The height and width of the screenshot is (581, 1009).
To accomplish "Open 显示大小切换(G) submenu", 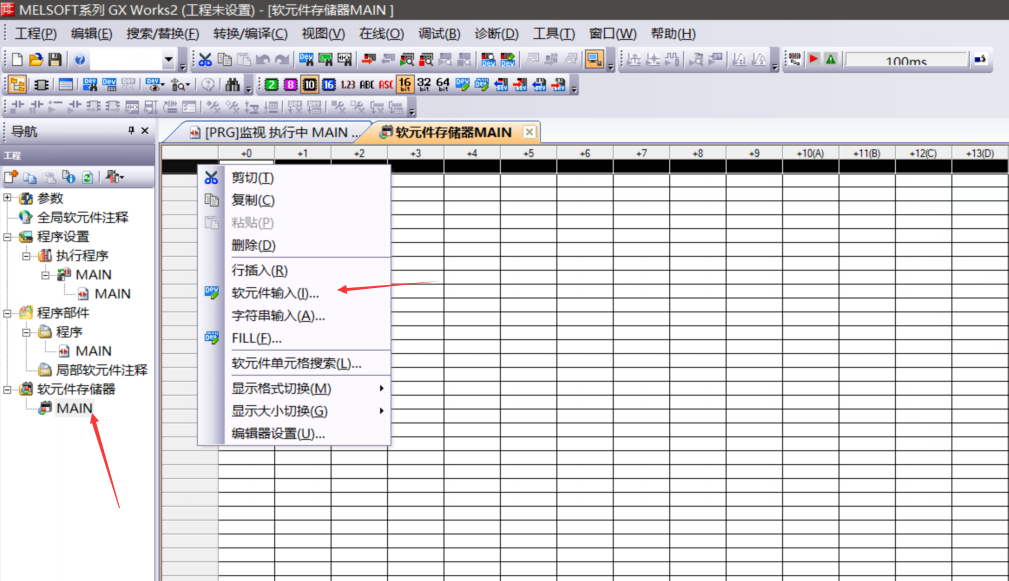I will click(295, 411).
